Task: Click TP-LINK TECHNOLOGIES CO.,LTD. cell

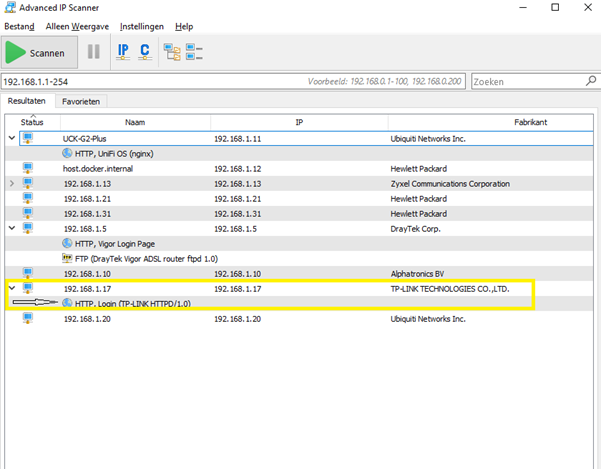Action: click(x=450, y=289)
